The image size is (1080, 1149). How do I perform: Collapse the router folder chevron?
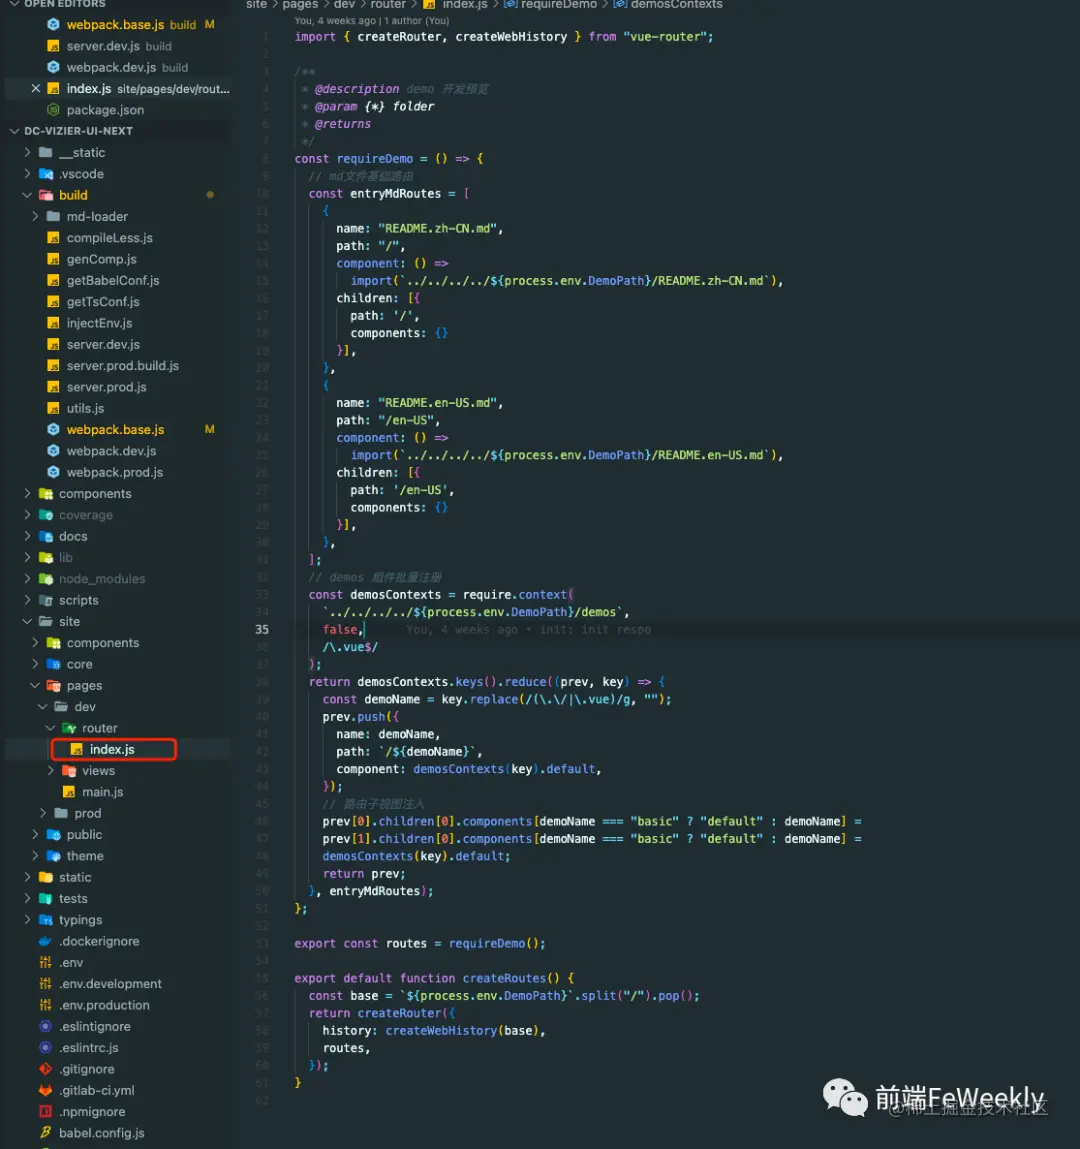(51, 728)
